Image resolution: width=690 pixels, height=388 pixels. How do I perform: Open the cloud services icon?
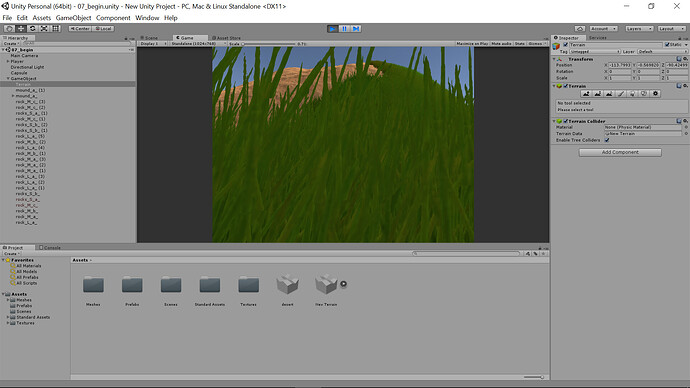(580, 29)
